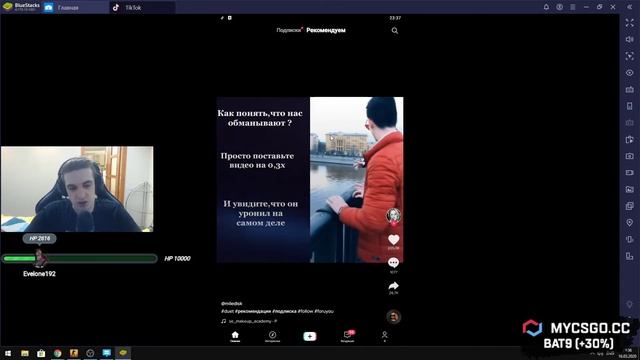640x360 pixels.
Task: Open media folder icon in sidebar
Action: (630, 189)
